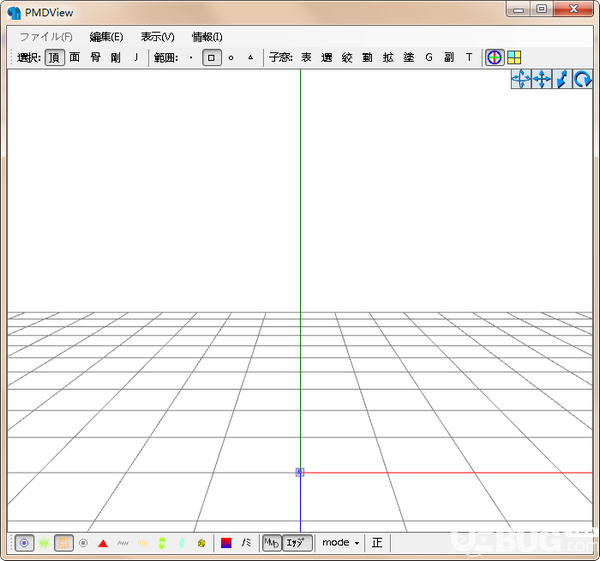Viewport: 600px width, 561px height.
Task: Open the 表 sub-window
Action: click(306, 58)
